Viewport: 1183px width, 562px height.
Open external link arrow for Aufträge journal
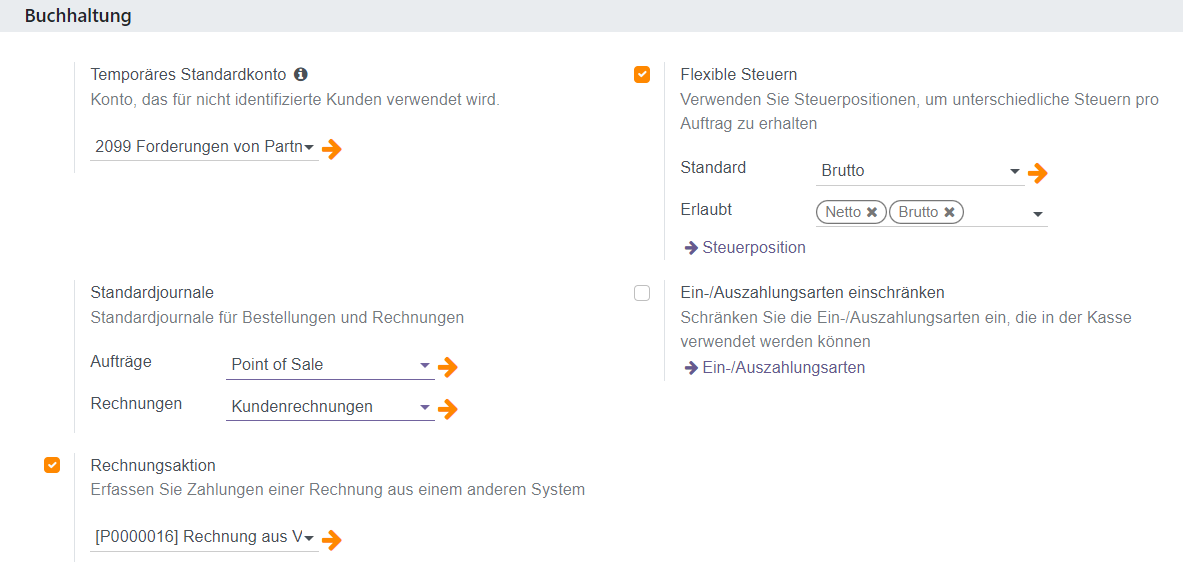(x=448, y=367)
